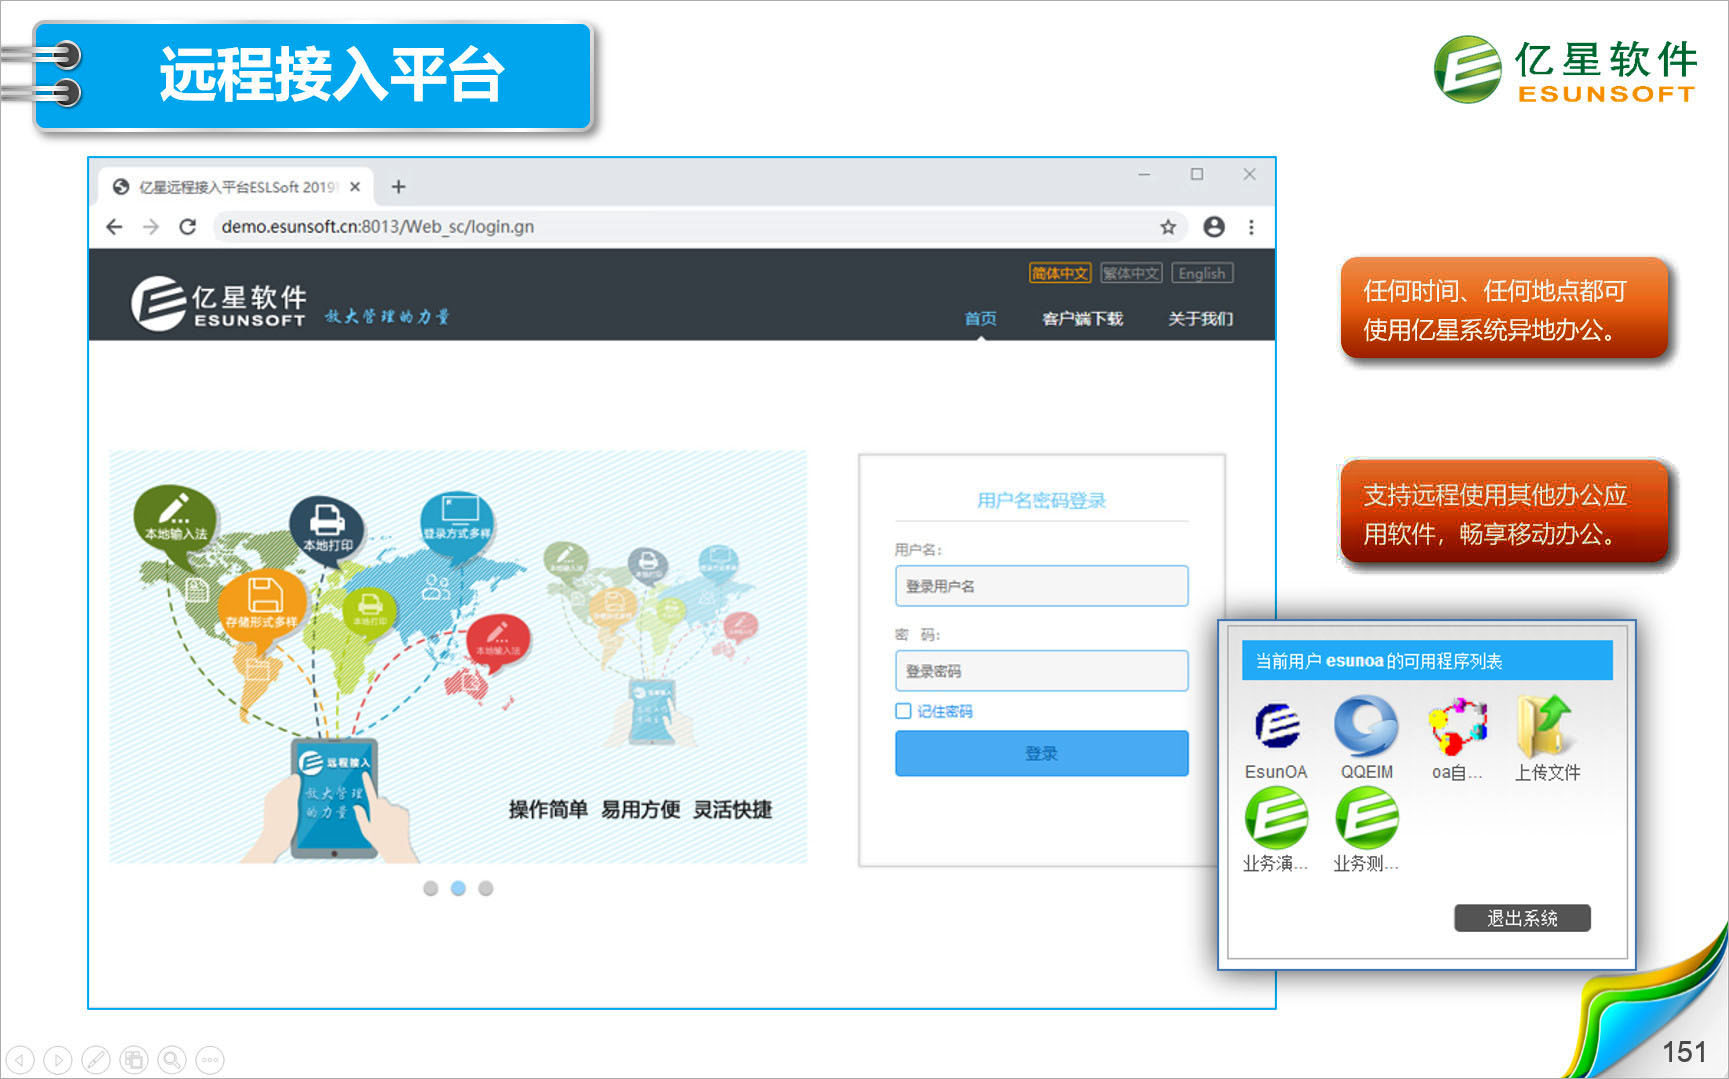
Task: Close the 亿星远程接入平台 browser tab
Action: (355, 187)
